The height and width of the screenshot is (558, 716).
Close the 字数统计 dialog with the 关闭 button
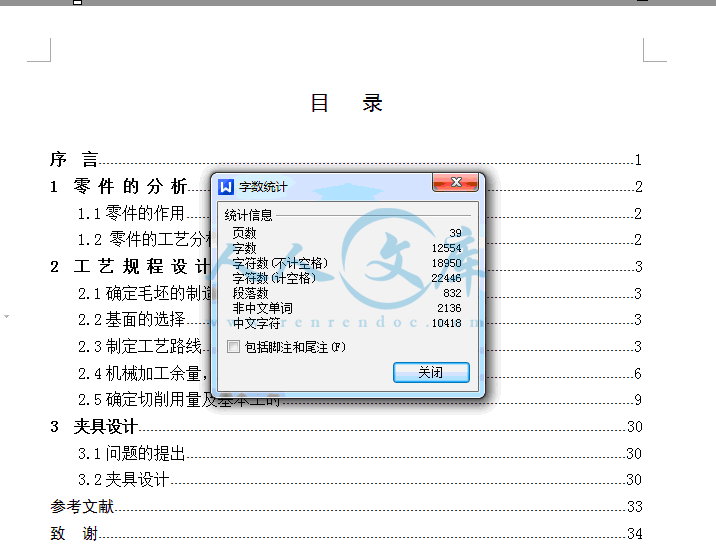(431, 372)
